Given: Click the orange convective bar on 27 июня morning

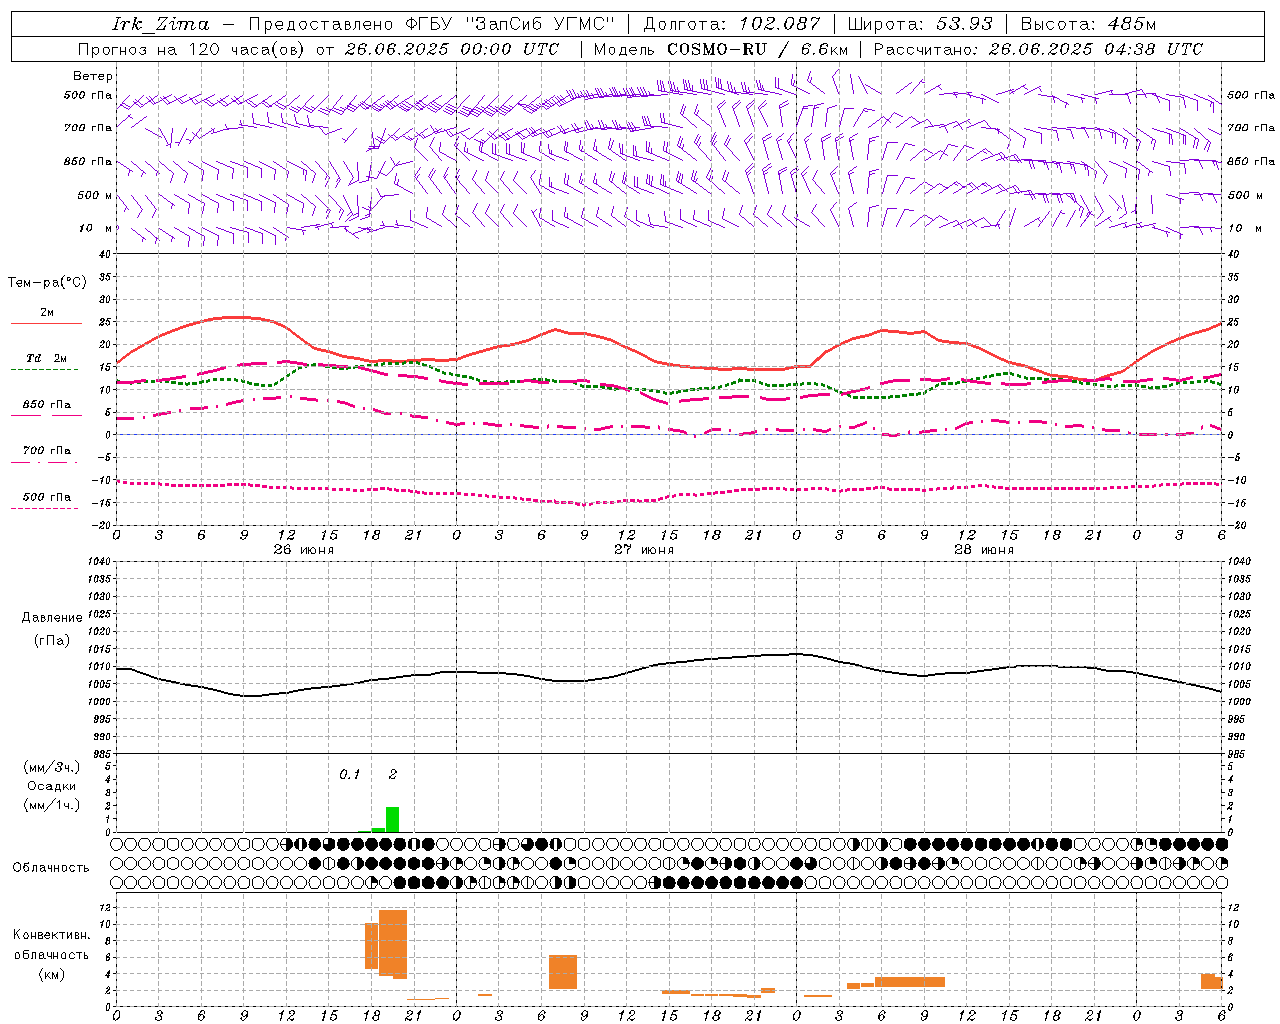Looking at the screenshot, I should click(563, 972).
